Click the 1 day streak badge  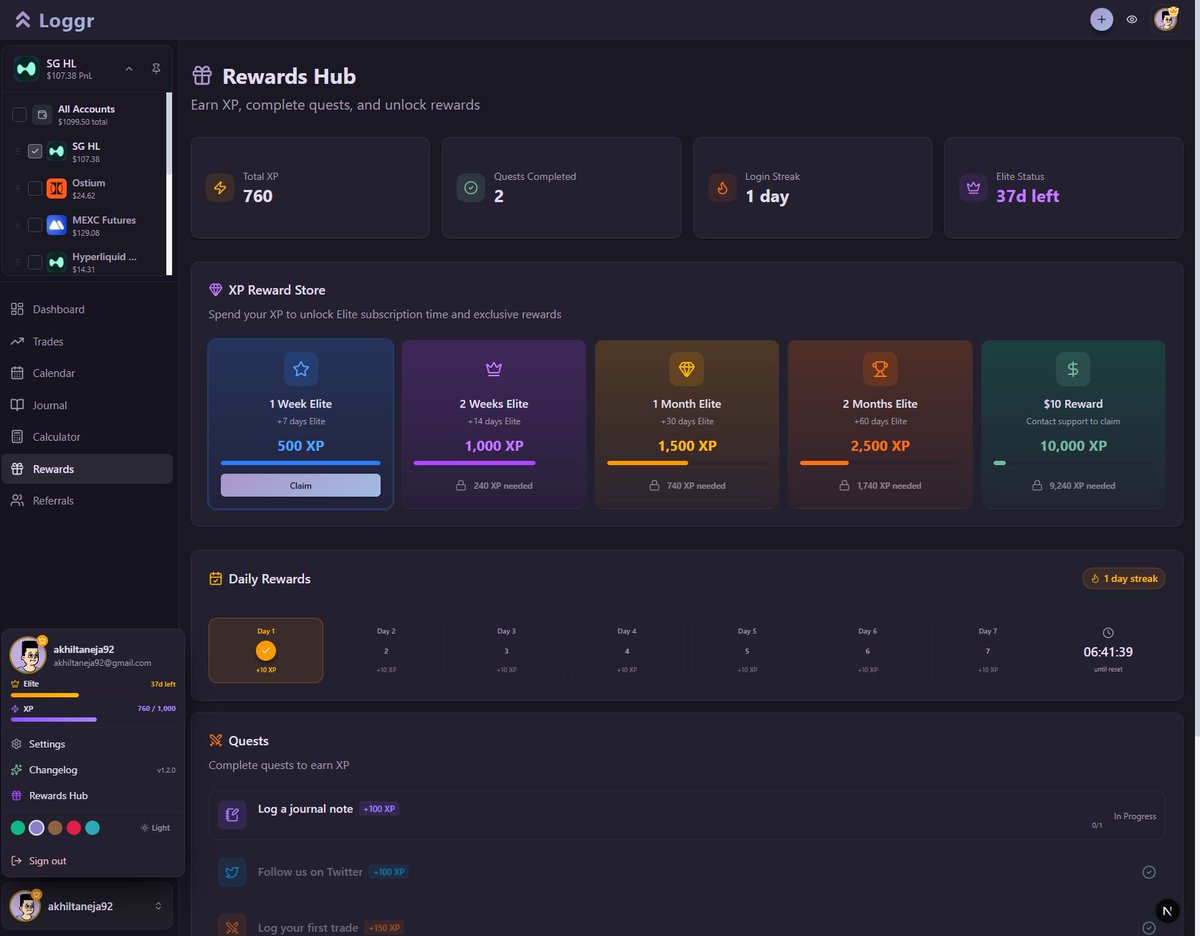point(1124,579)
